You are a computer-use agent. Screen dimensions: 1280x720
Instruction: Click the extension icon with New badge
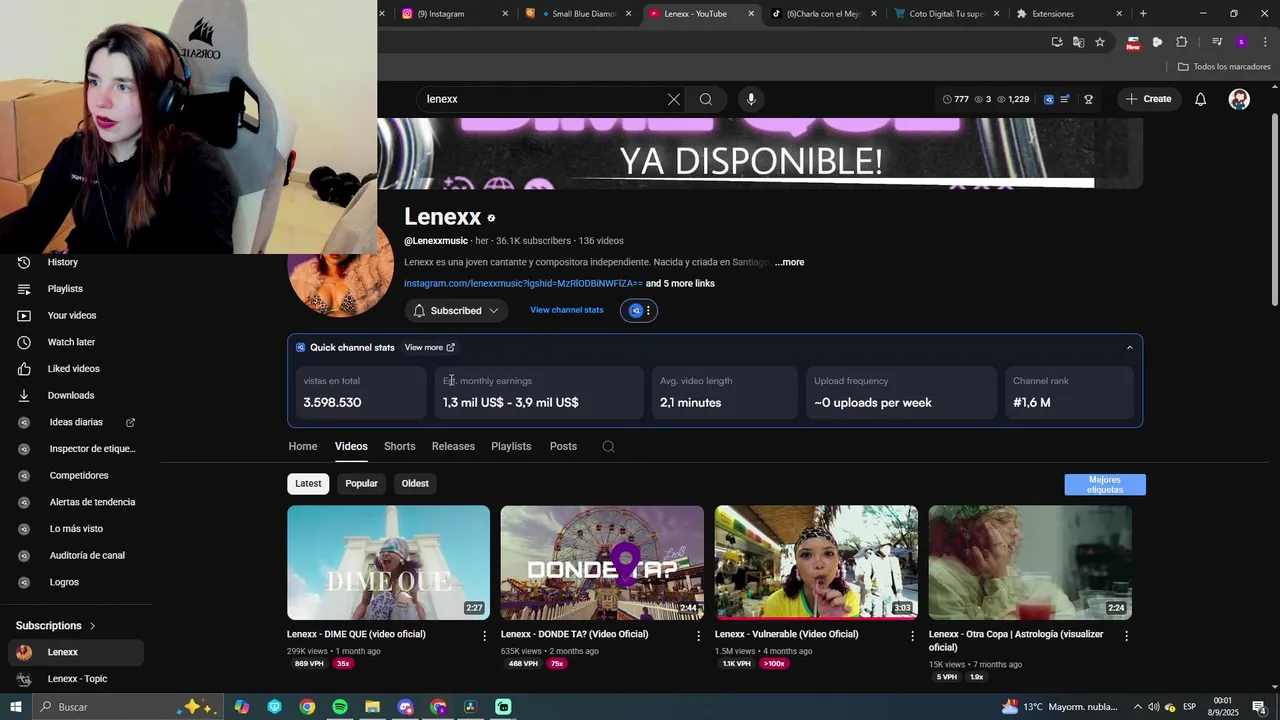[1133, 42]
